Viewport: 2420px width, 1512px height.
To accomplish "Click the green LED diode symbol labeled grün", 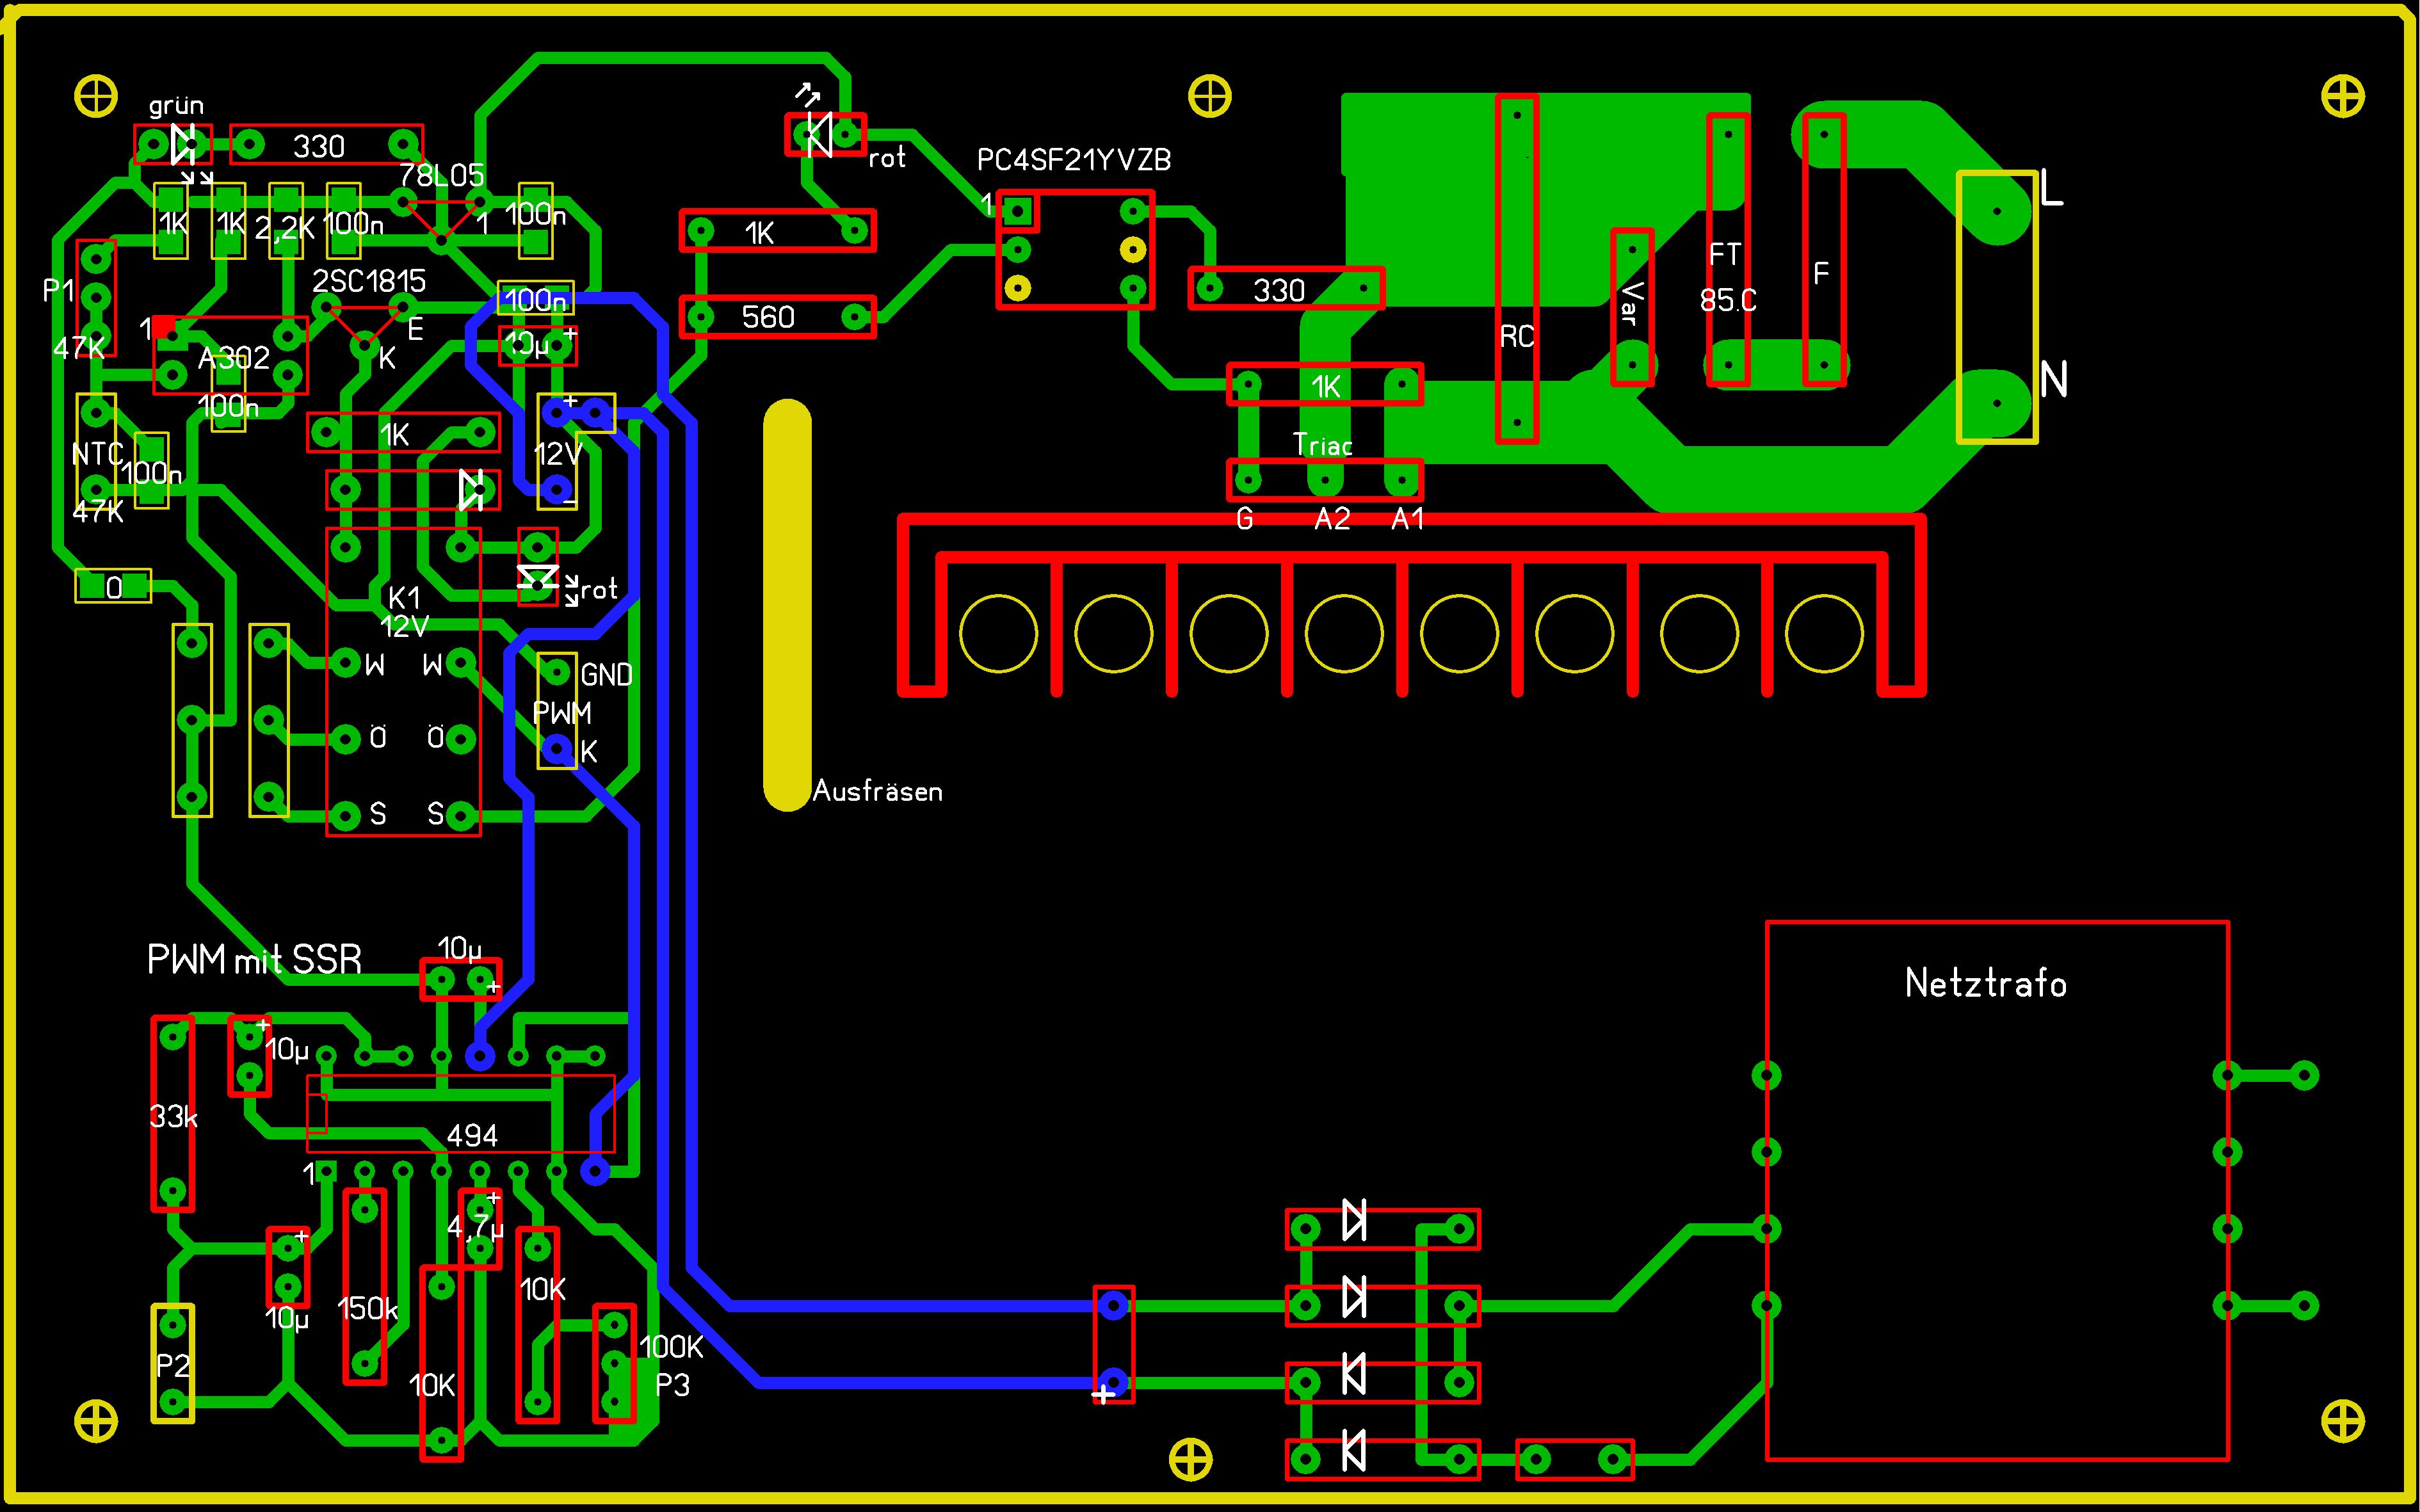I will coord(183,145).
